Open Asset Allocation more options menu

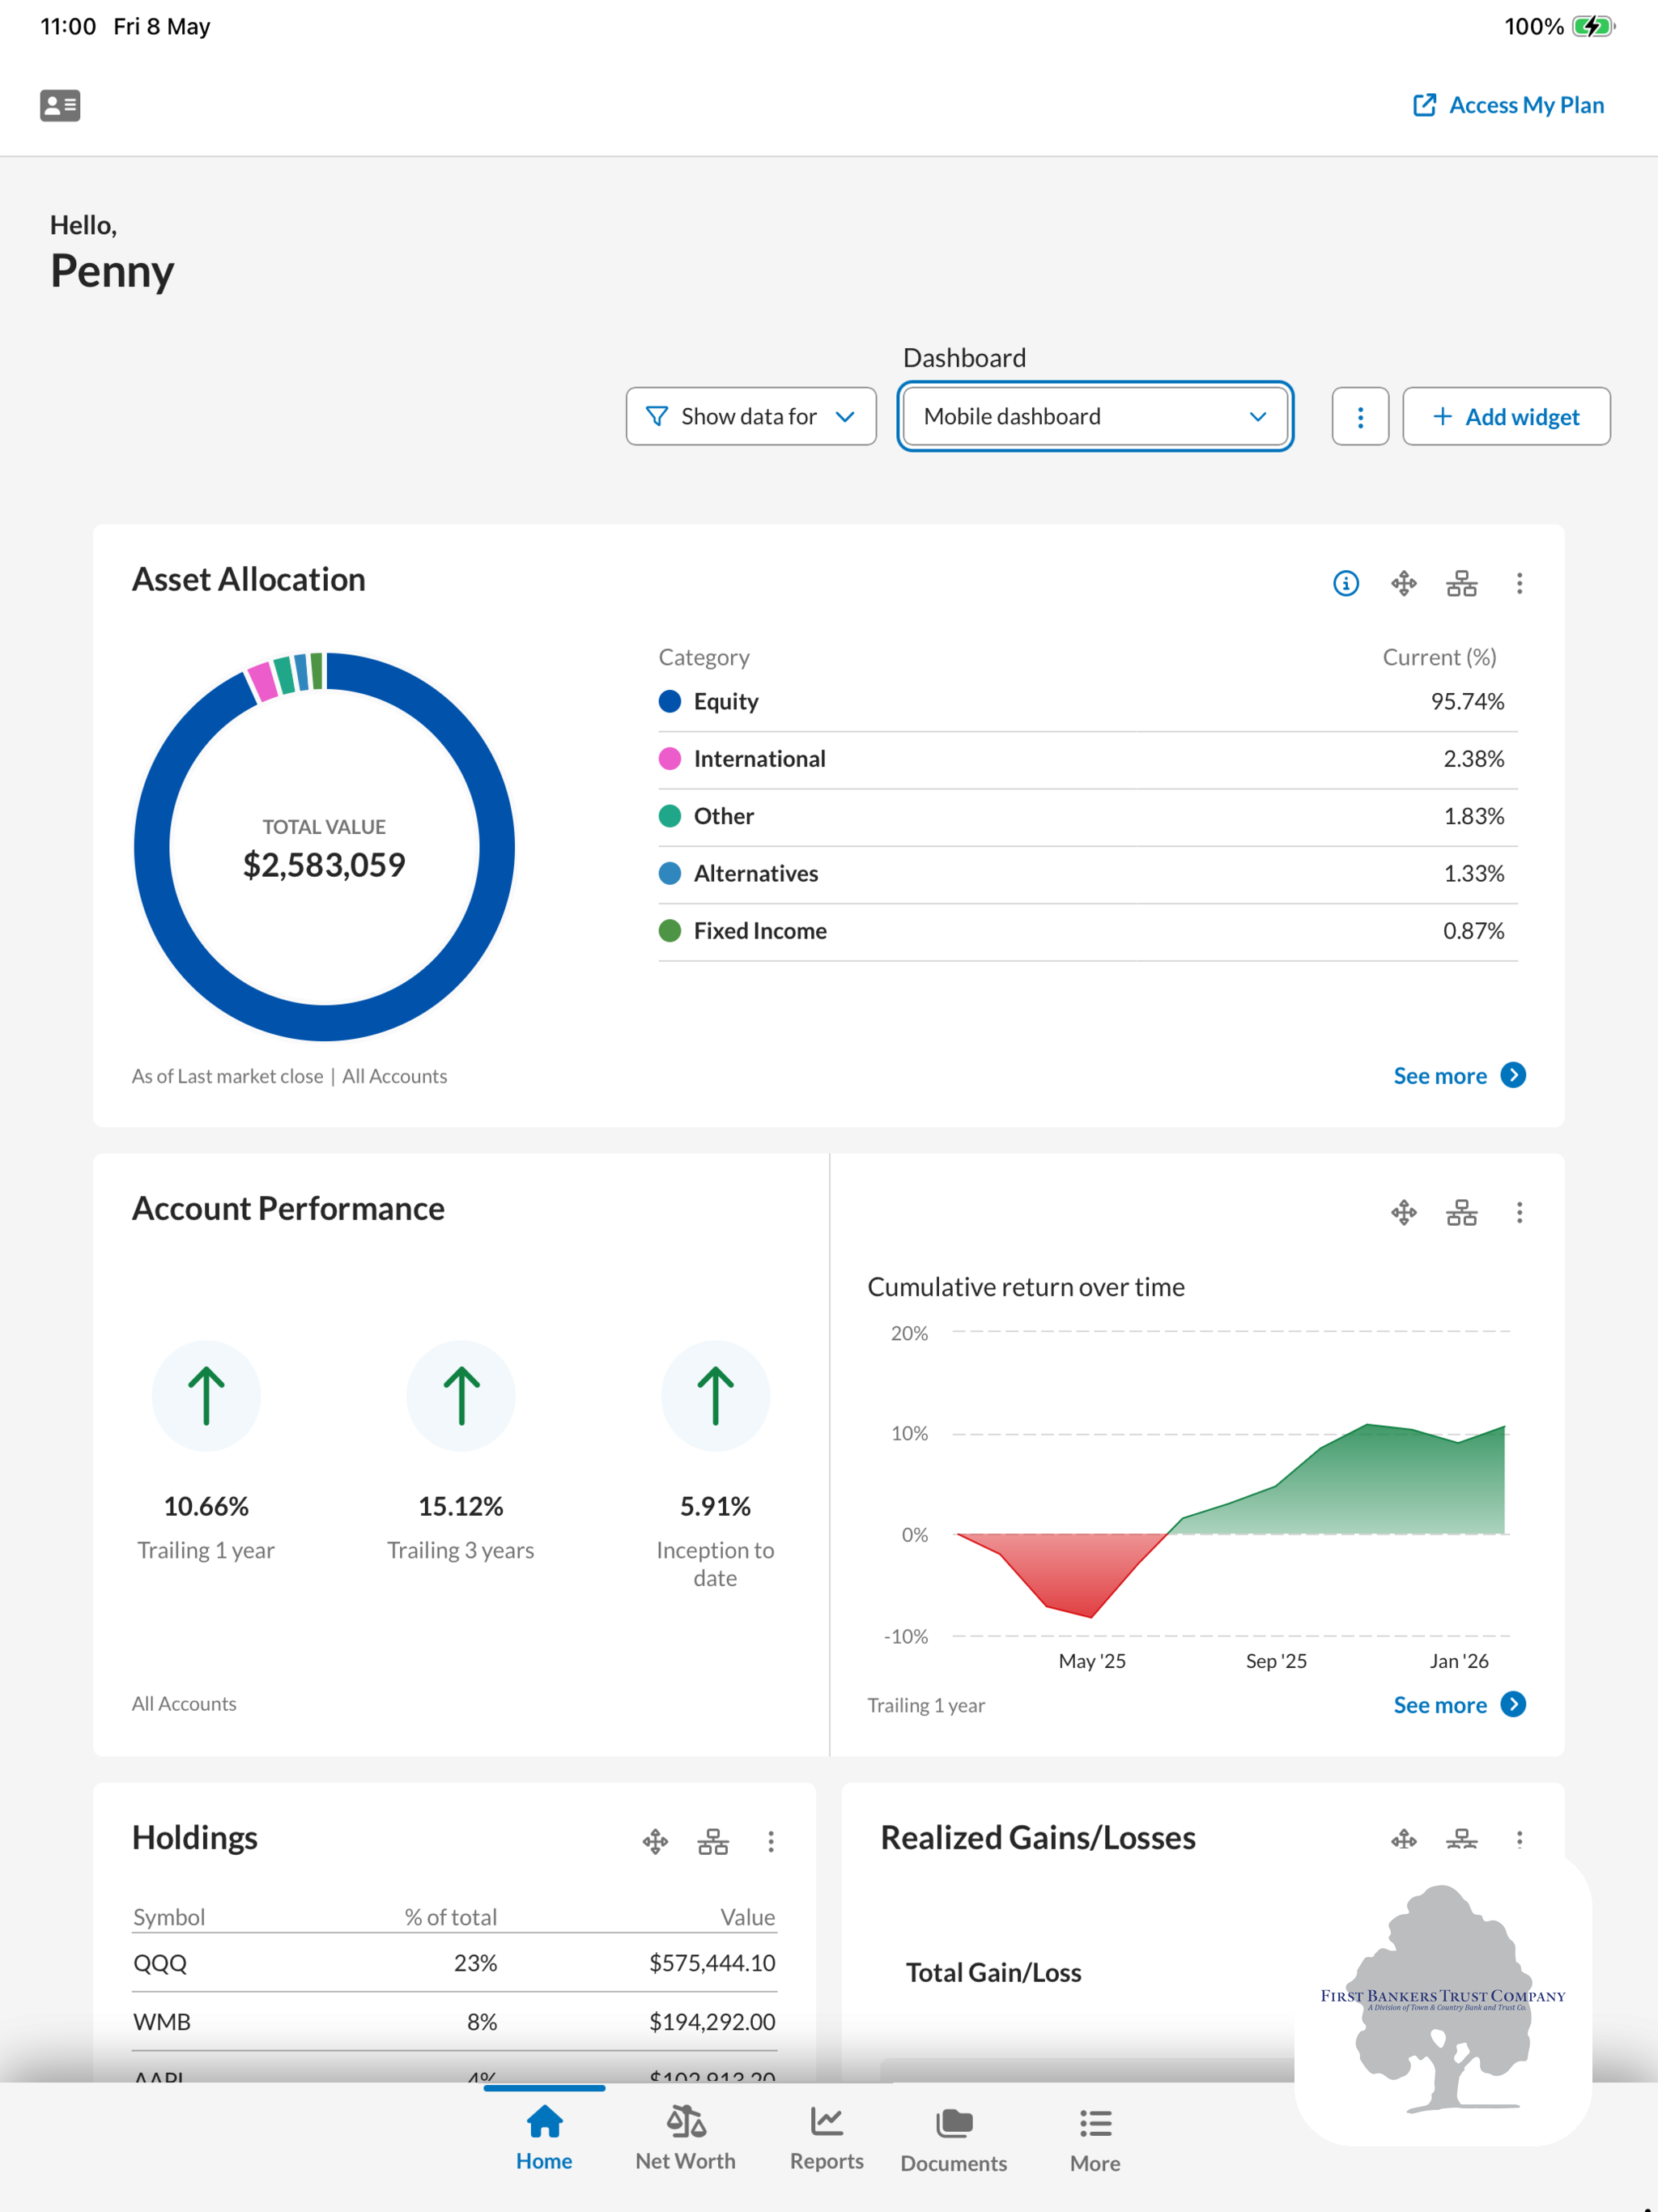(1519, 583)
